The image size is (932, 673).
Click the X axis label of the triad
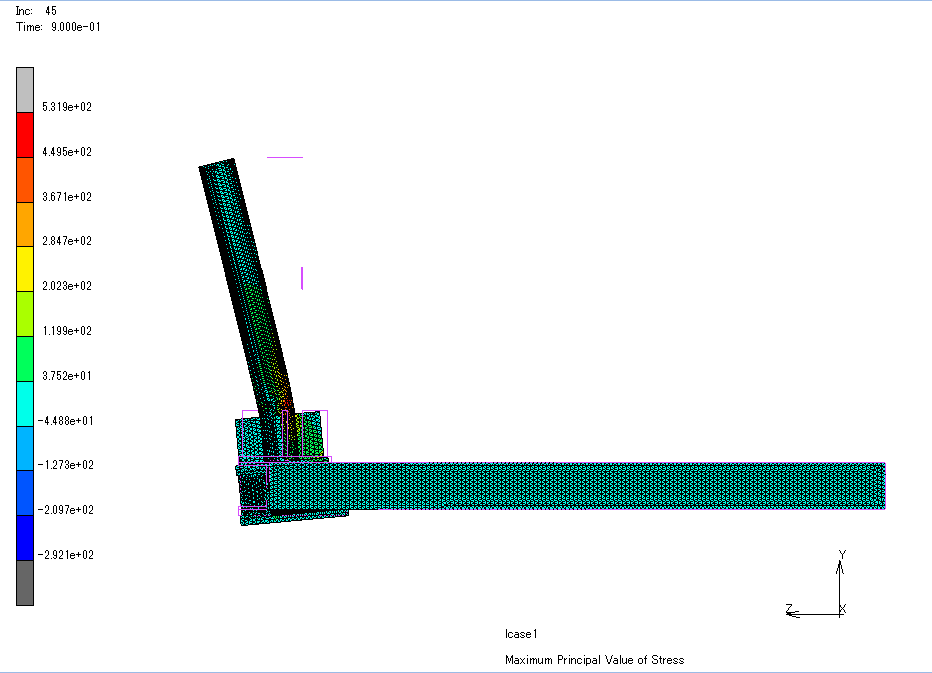click(843, 609)
